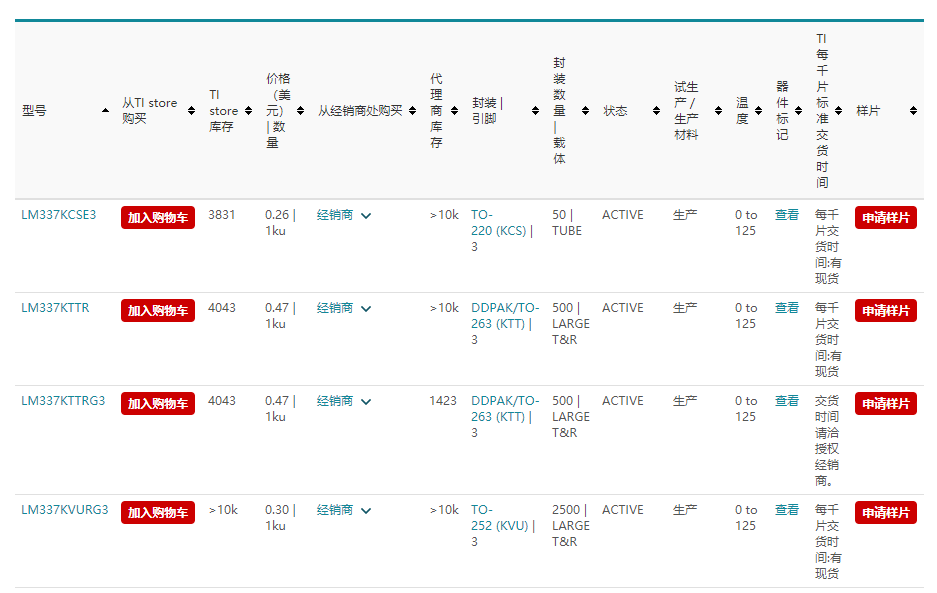Viewport: 937px width, 593px height.
Task: Add LM337KCSE3 to cart (加入购物车)
Action: pos(158,218)
